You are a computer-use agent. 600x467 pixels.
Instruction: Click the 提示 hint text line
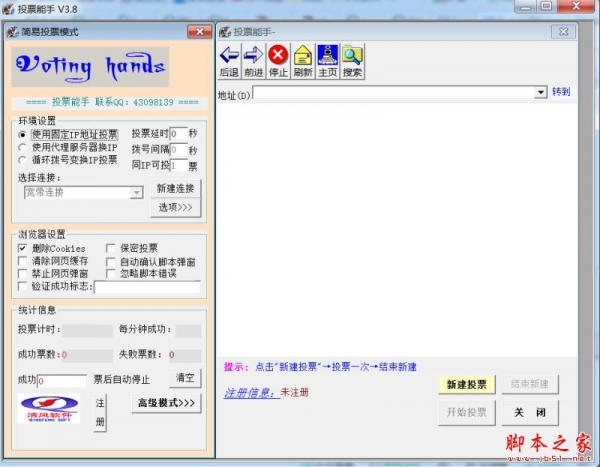(x=320, y=367)
